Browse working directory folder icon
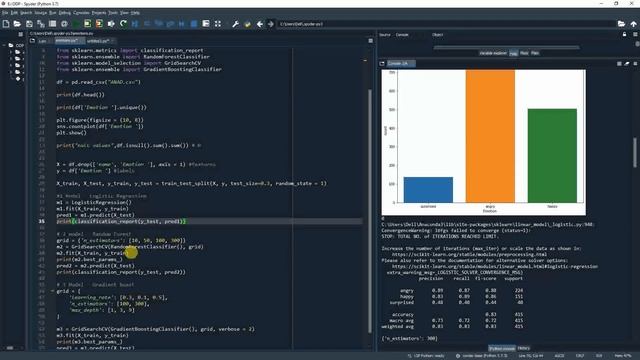 (x=621, y=24)
